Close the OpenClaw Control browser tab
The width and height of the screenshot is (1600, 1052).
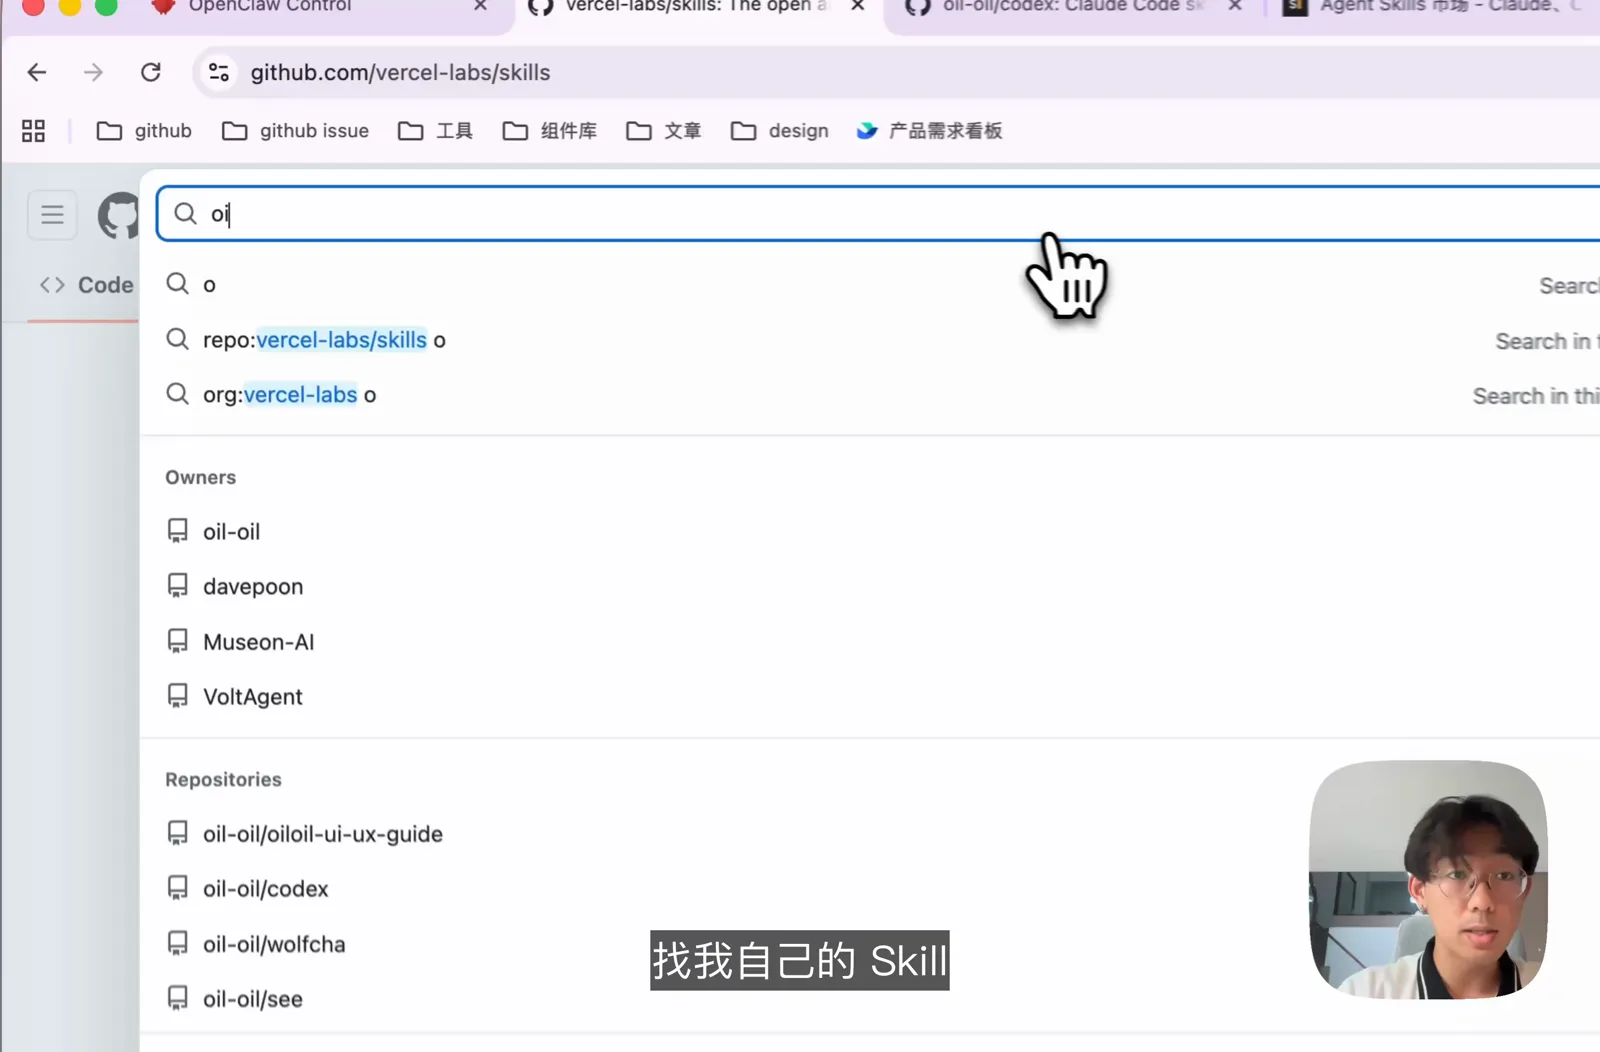click(481, 6)
